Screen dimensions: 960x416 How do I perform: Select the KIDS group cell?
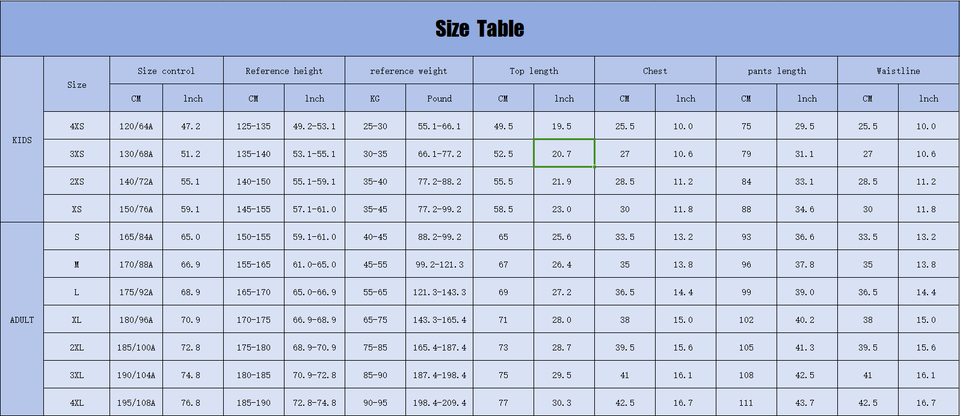(x=21, y=140)
